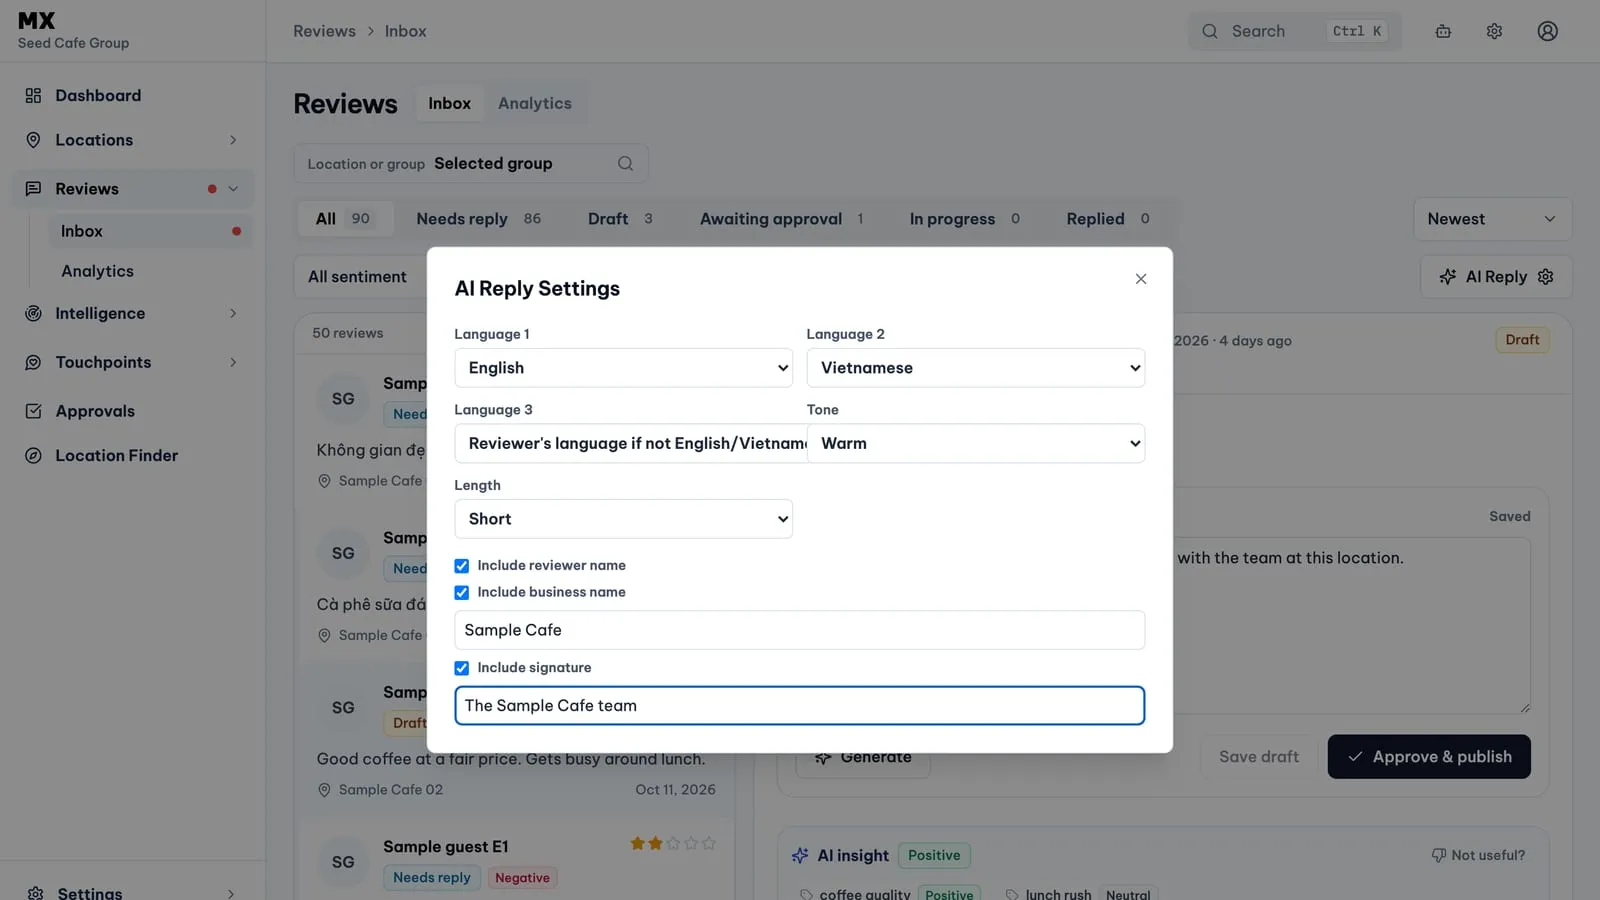Viewport: 1600px width, 900px height.
Task: Open the bot assistant icon in top bar
Action: pos(1443,31)
